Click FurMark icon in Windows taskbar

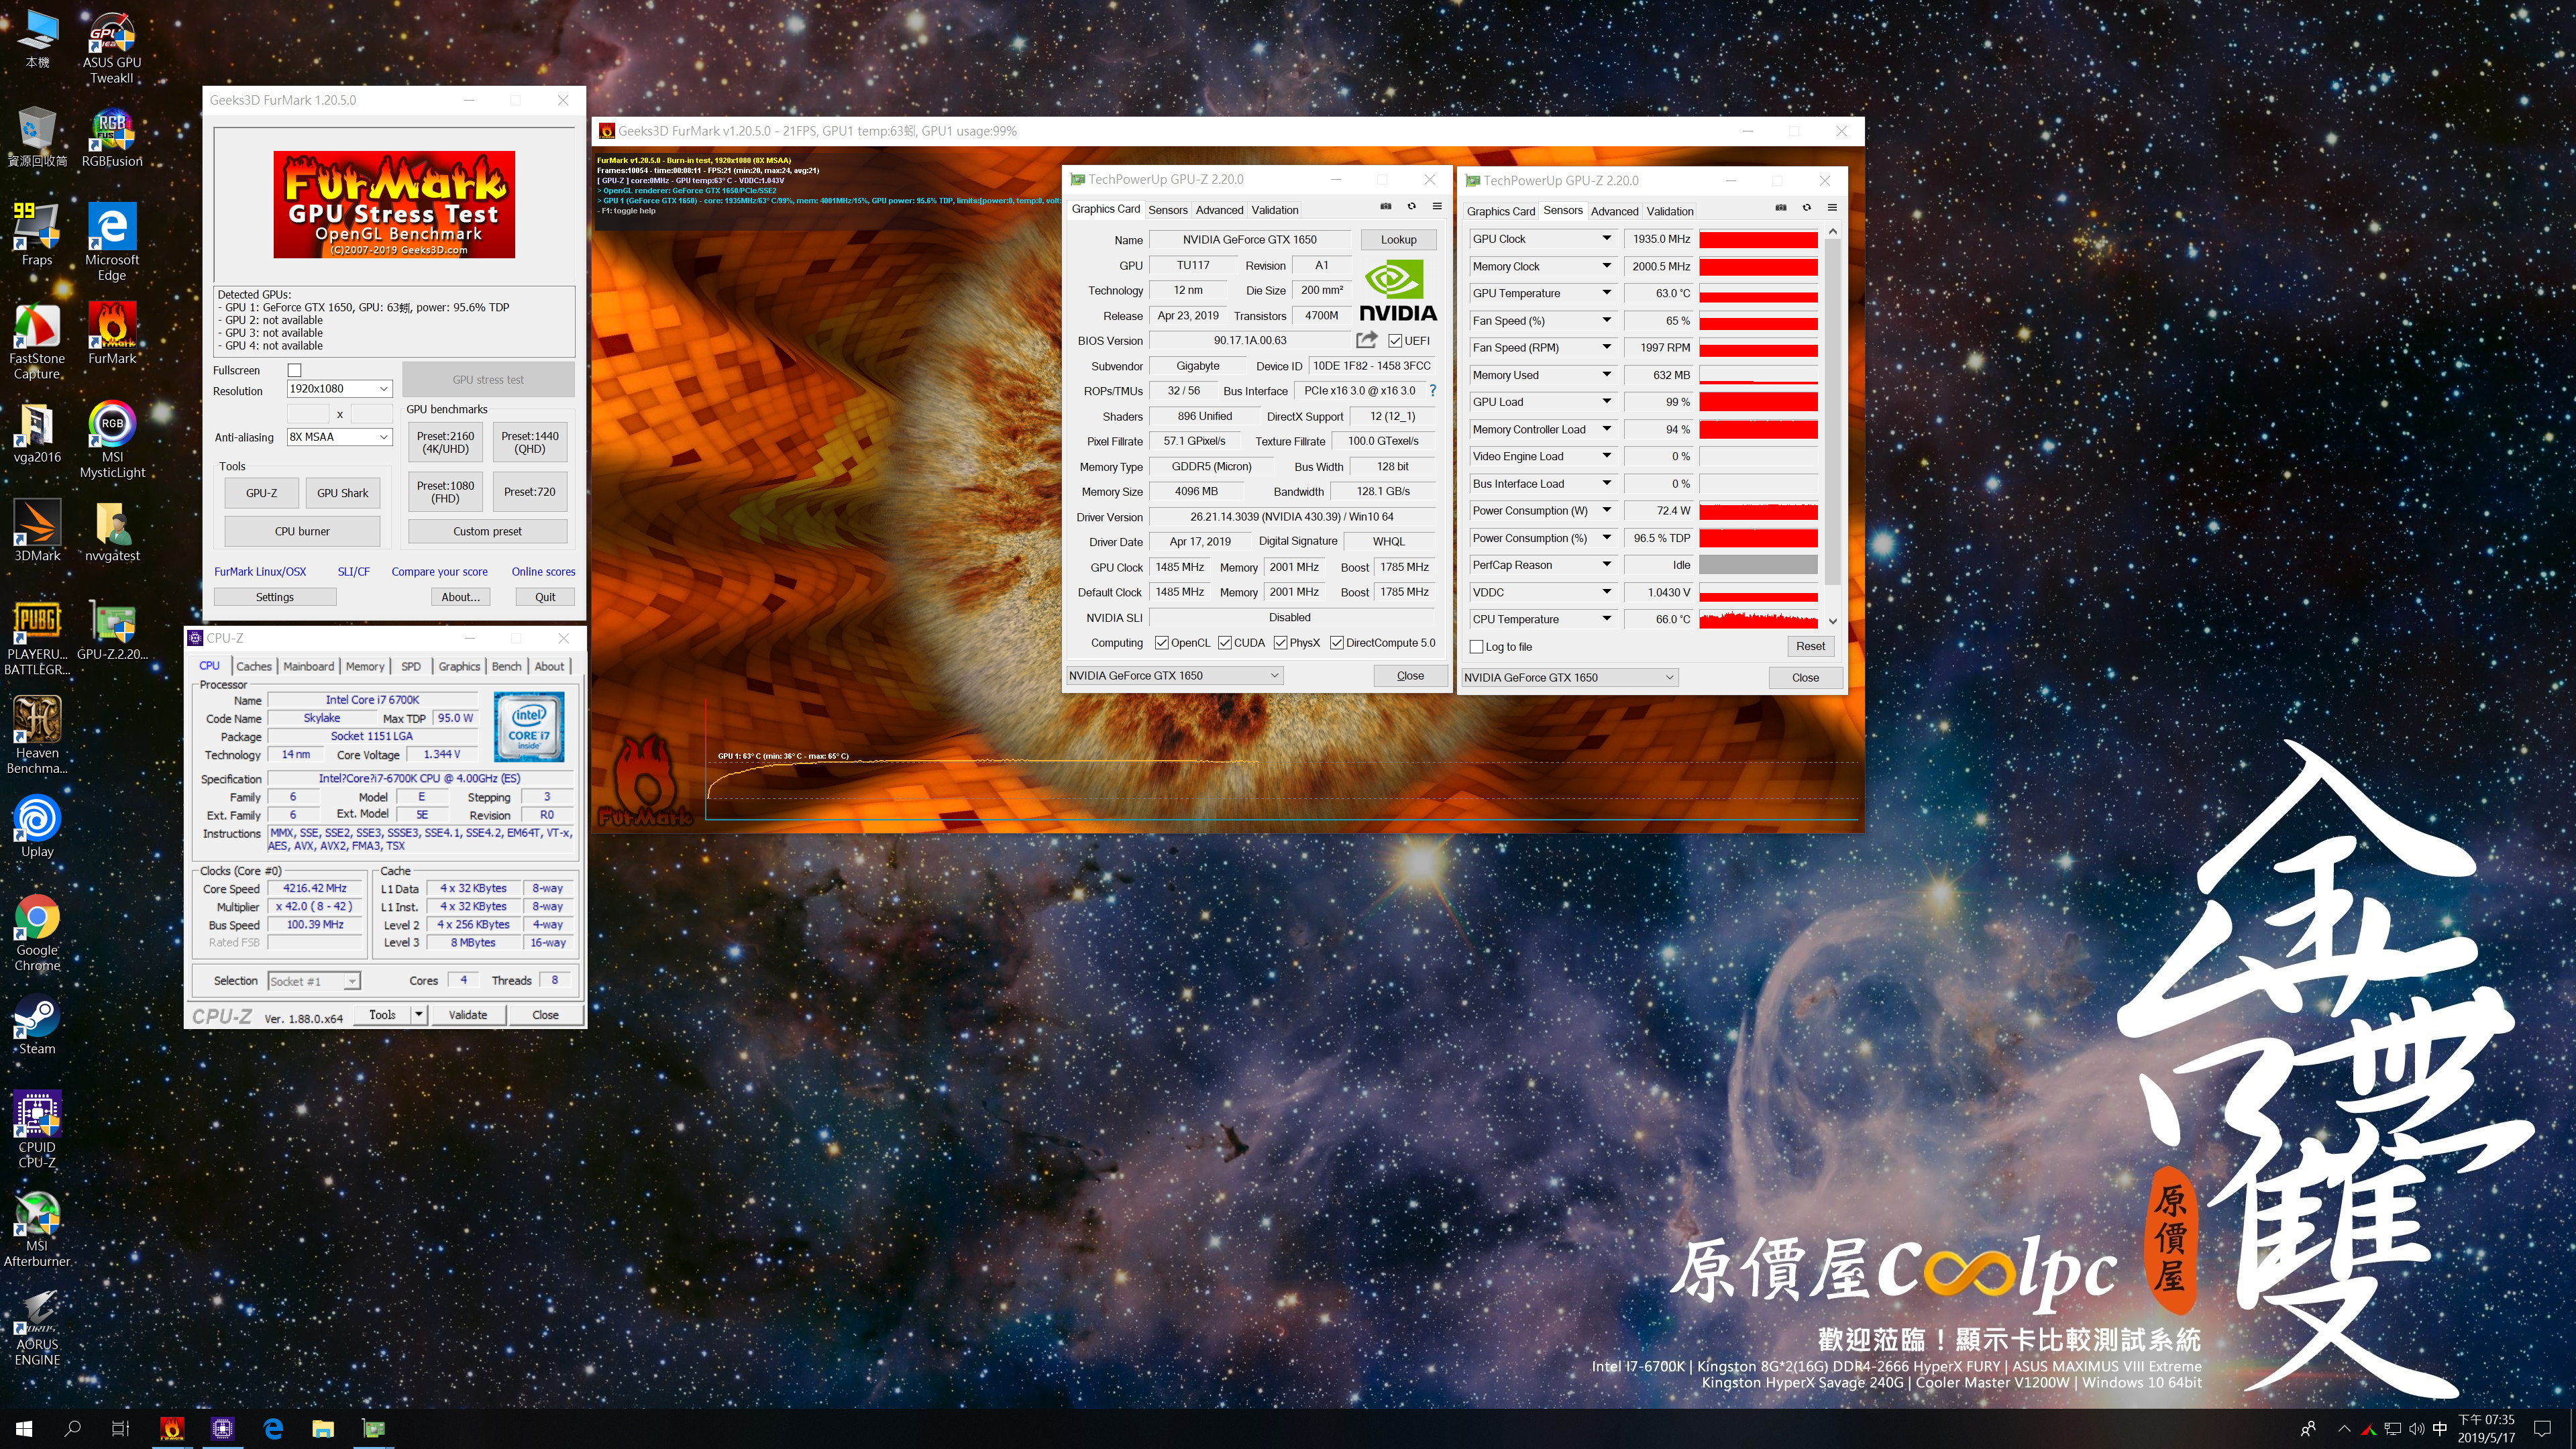tap(172, 1428)
